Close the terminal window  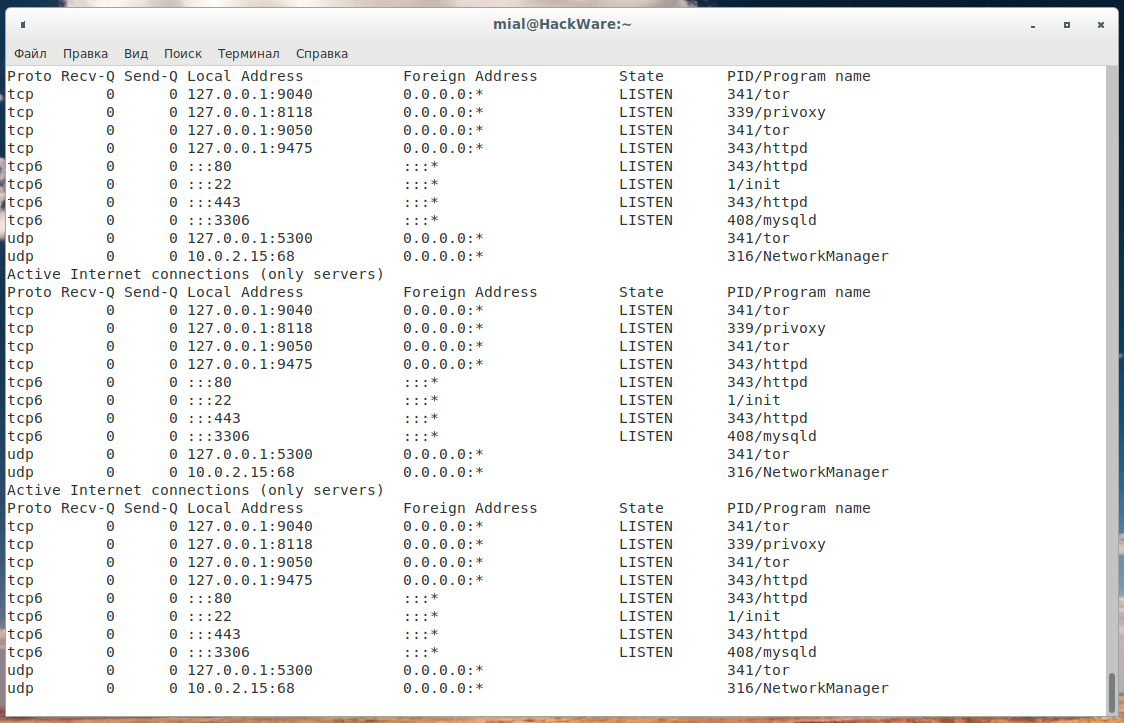[x=1099, y=24]
